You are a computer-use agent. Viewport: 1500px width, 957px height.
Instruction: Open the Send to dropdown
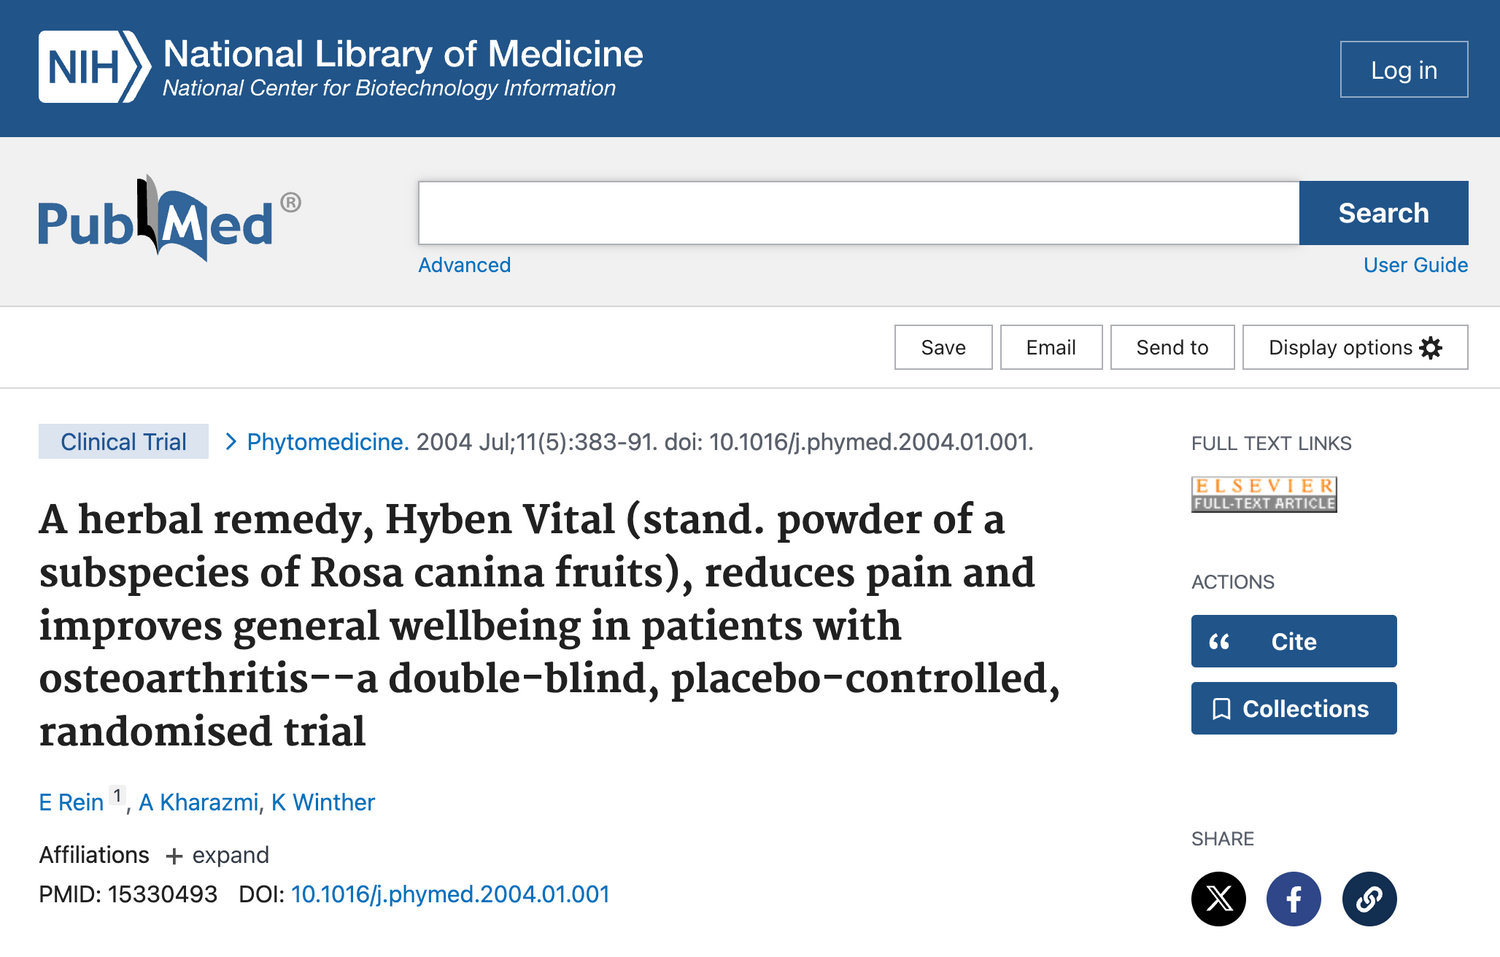[1172, 348]
